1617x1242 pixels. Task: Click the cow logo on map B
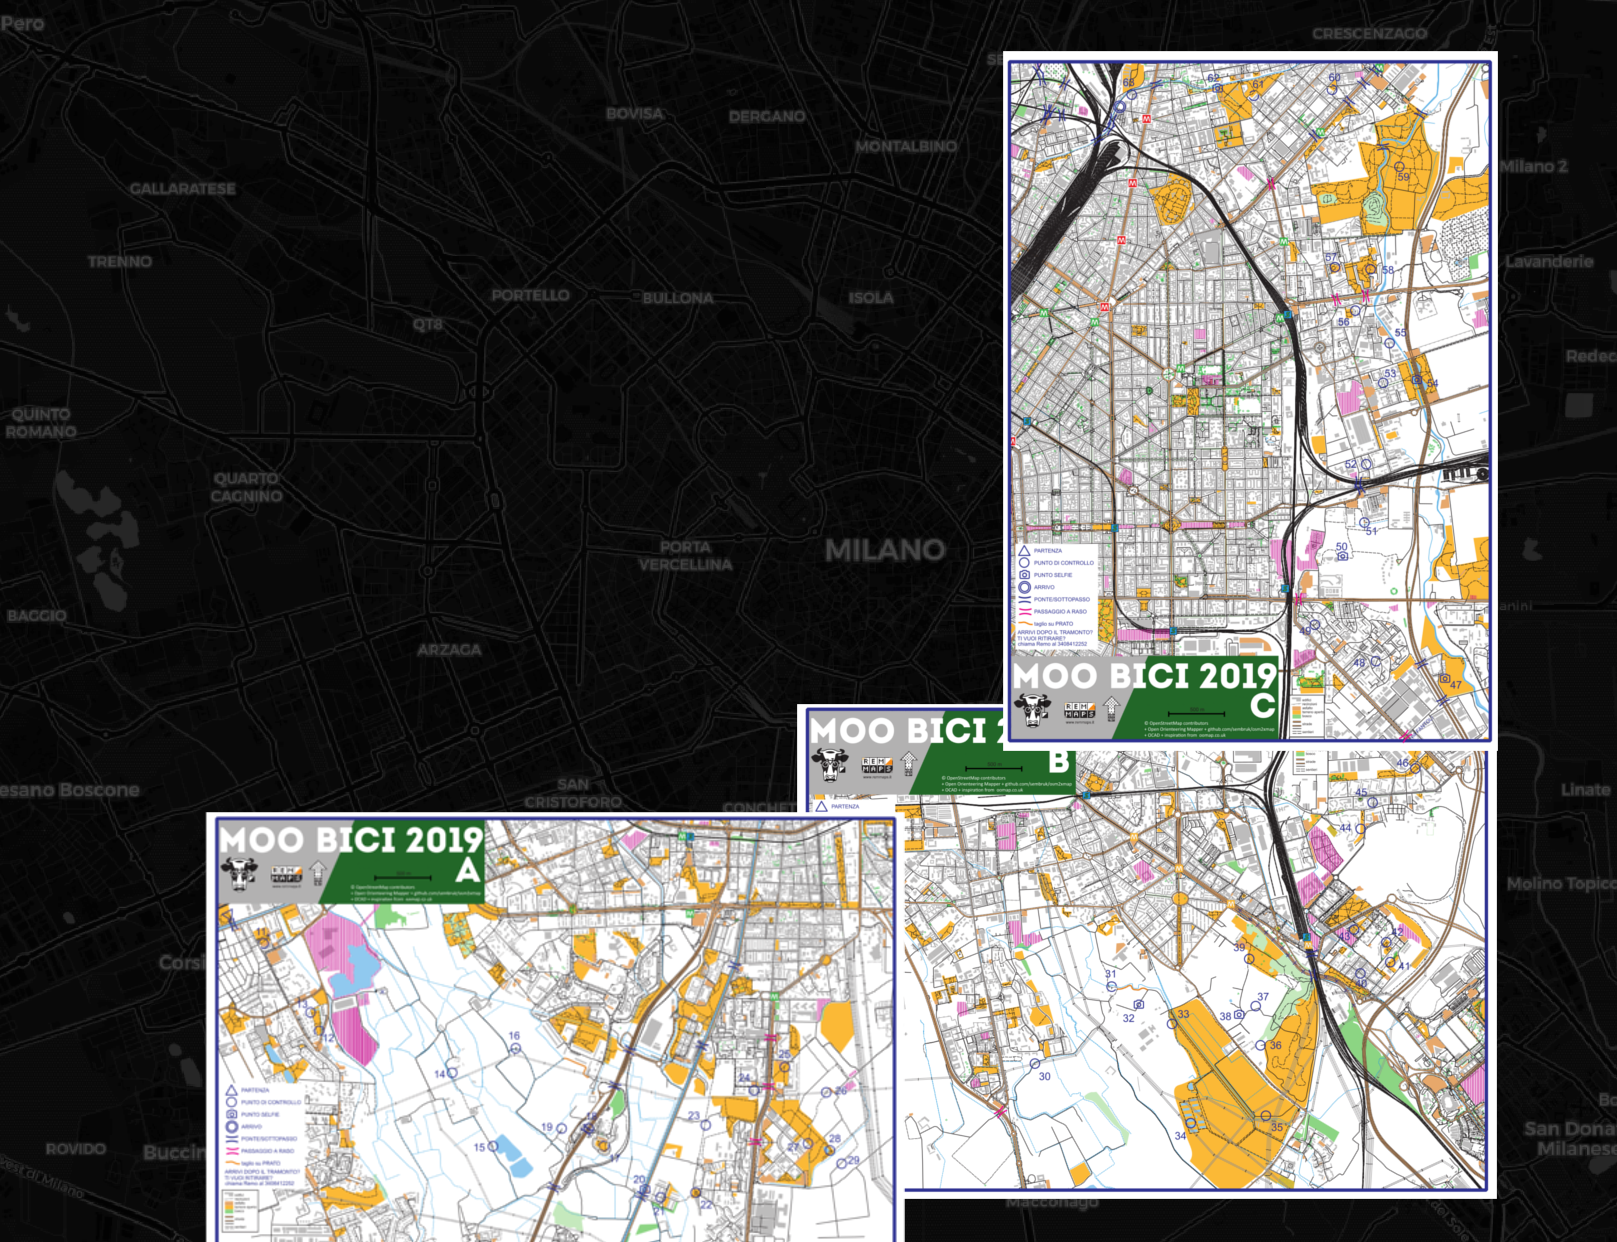tap(829, 765)
